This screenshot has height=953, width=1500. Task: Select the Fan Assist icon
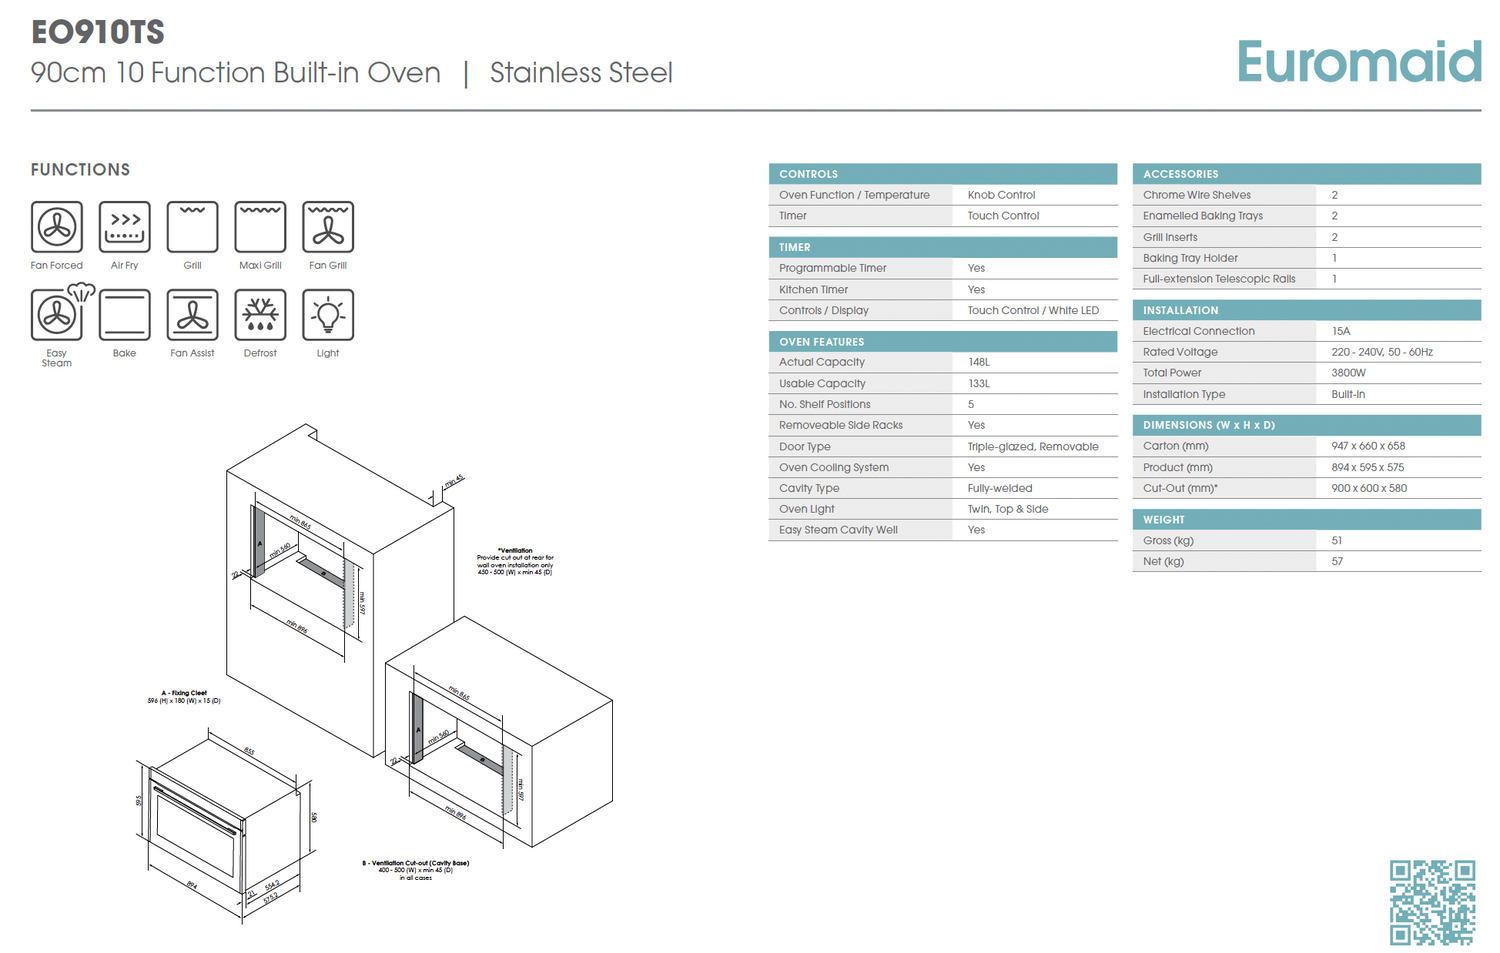[192, 315]
